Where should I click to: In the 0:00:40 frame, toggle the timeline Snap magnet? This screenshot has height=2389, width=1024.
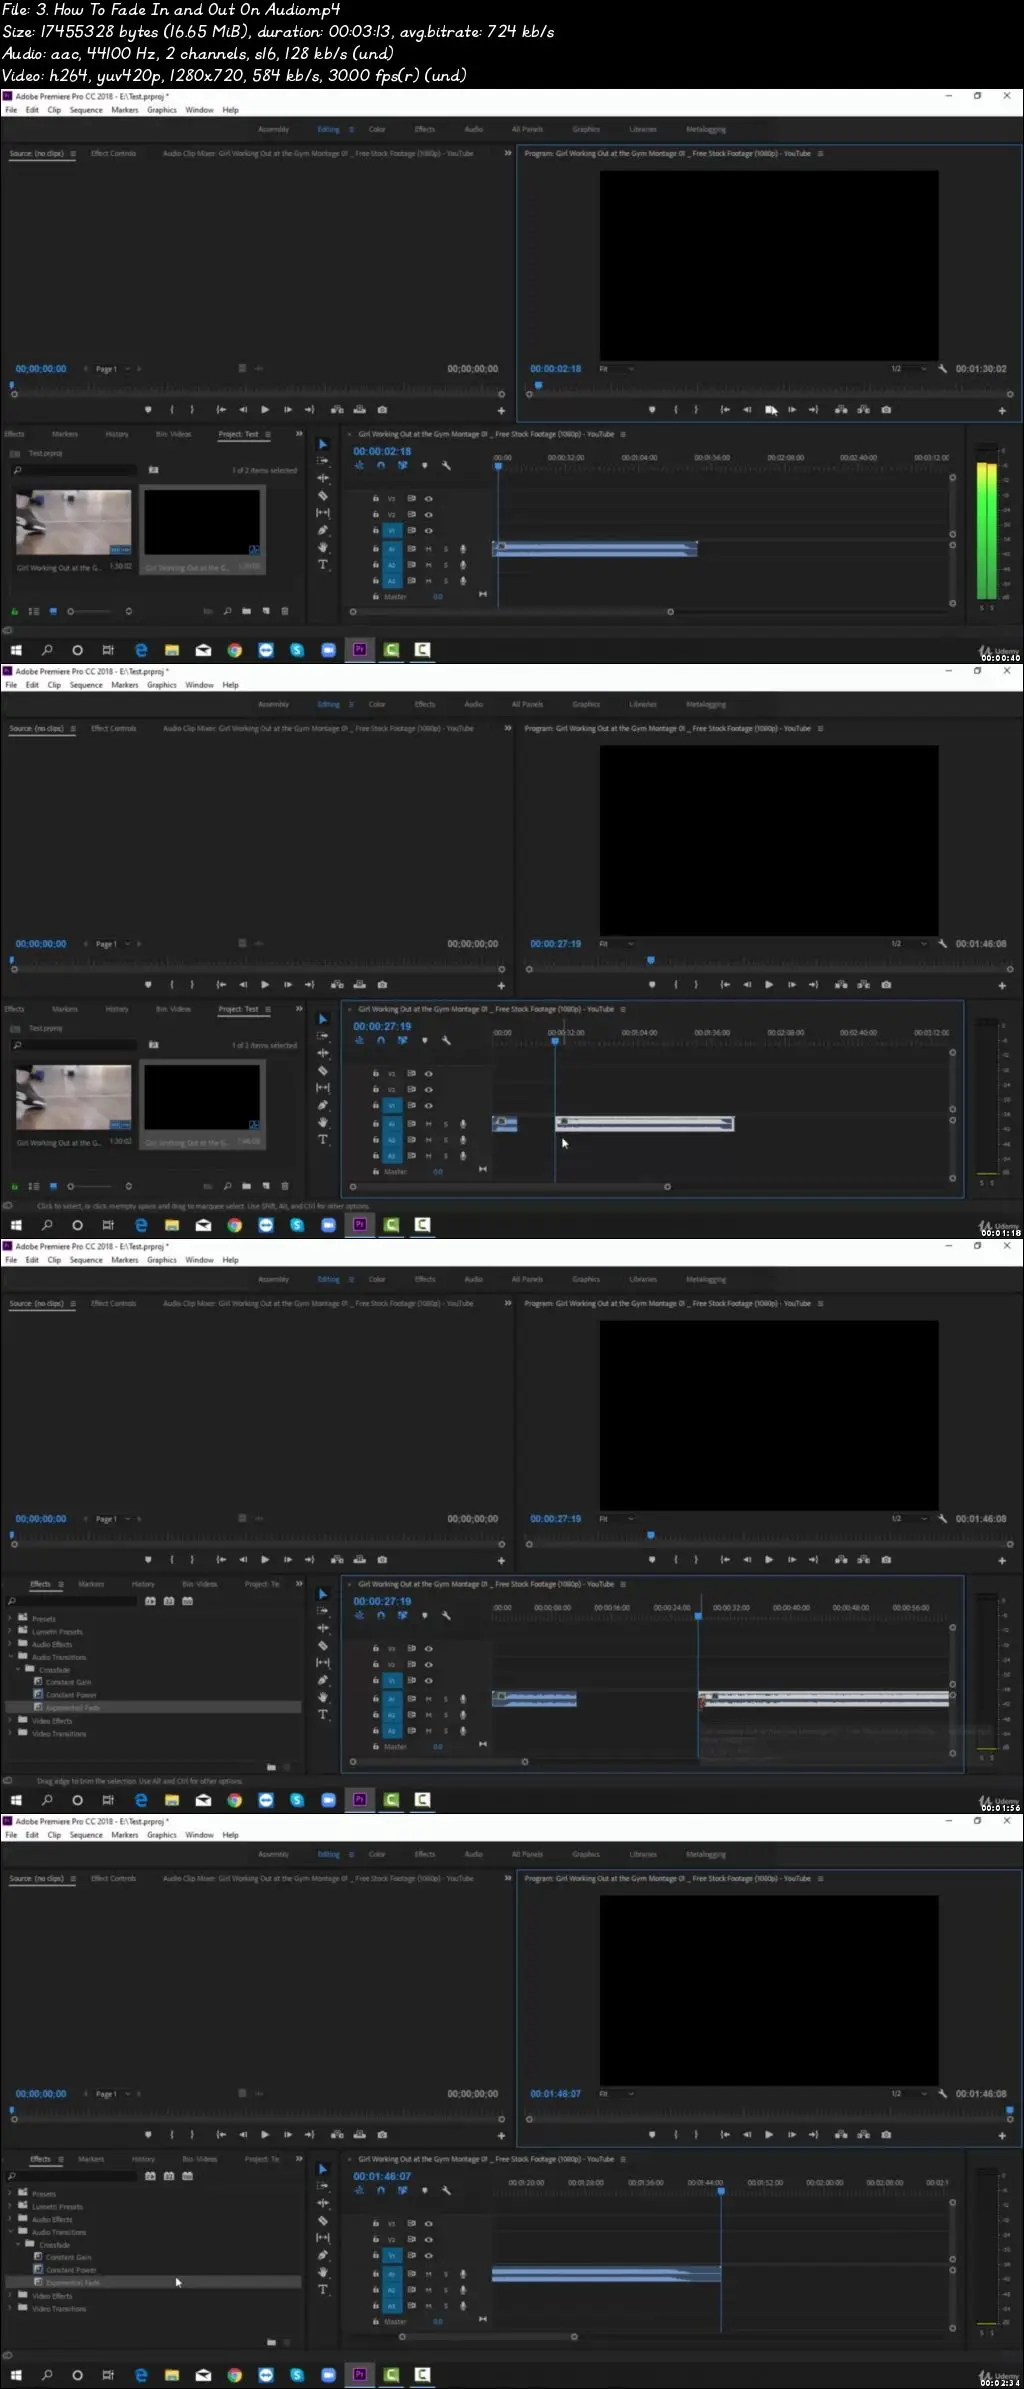pyautogui.click(x=381, y=465)
